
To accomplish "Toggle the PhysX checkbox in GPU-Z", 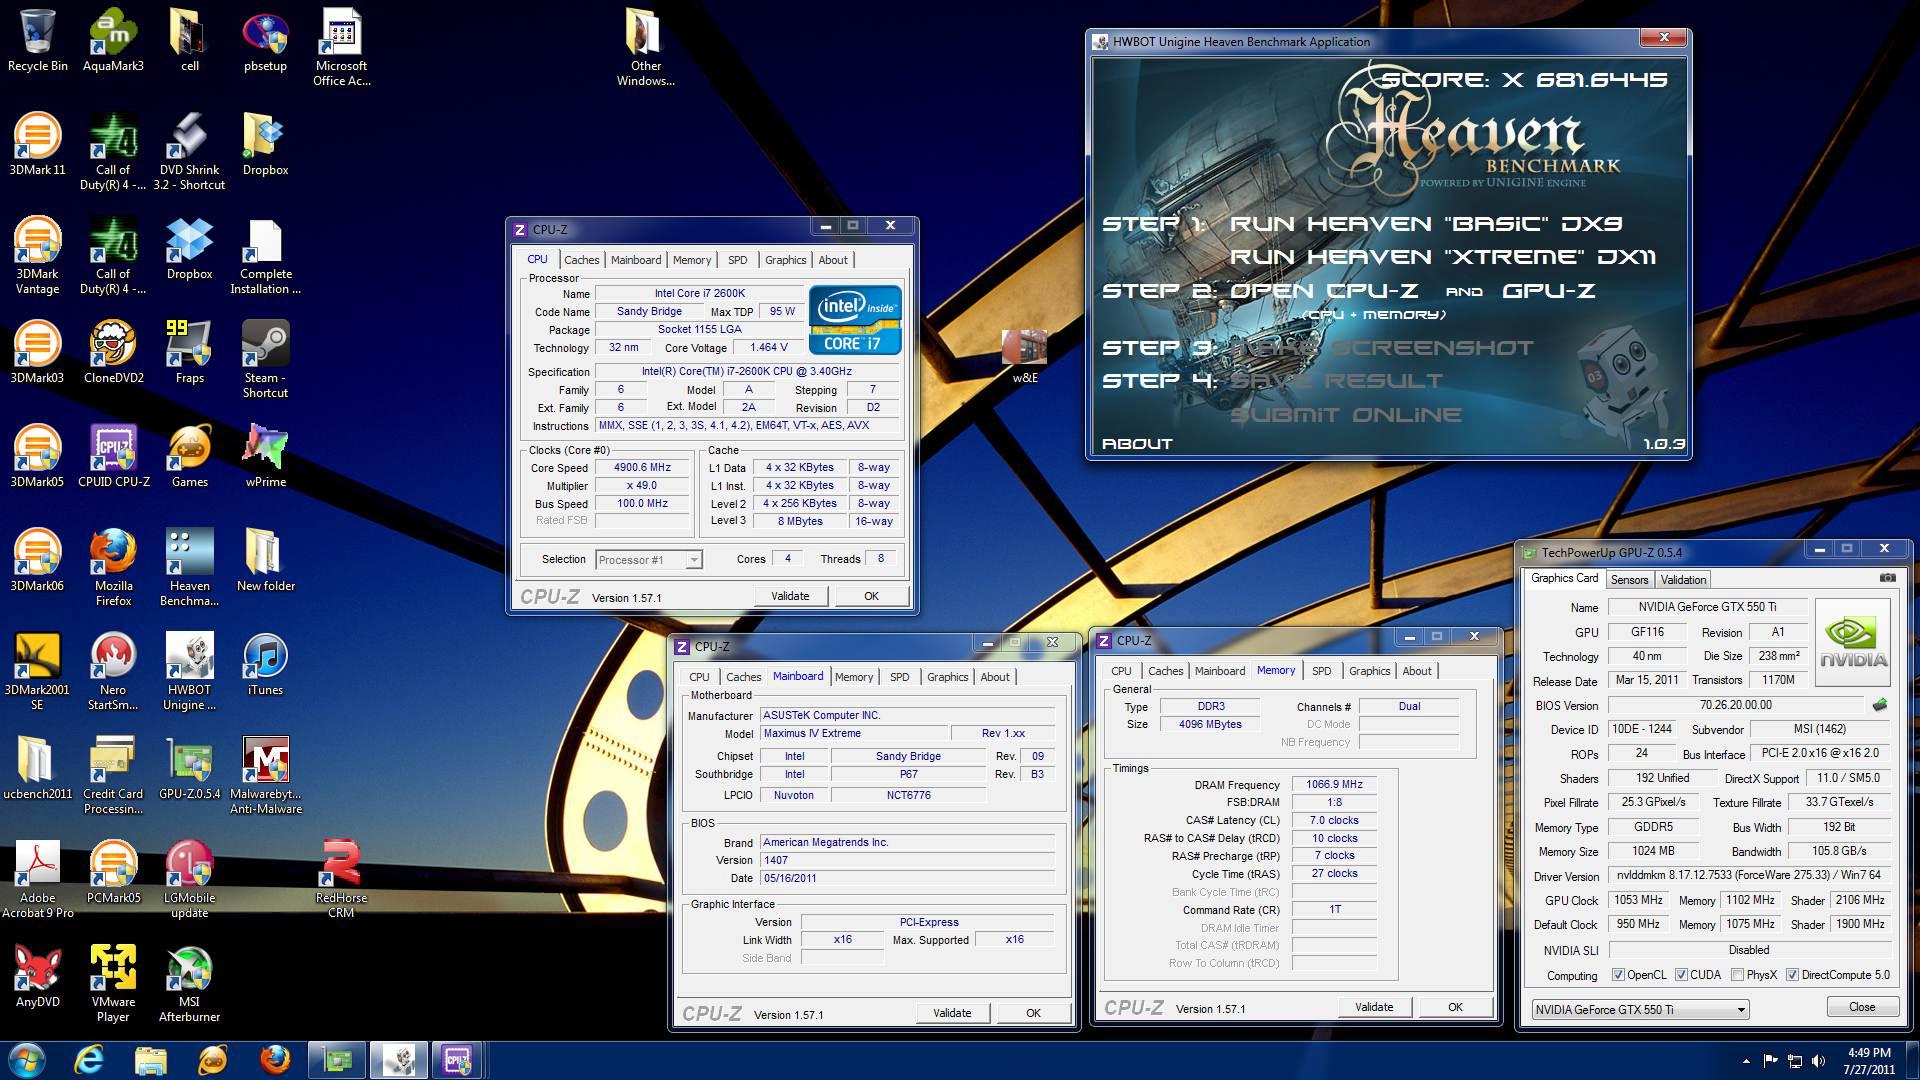I will pyautogui.click(x=1738, y=975).
